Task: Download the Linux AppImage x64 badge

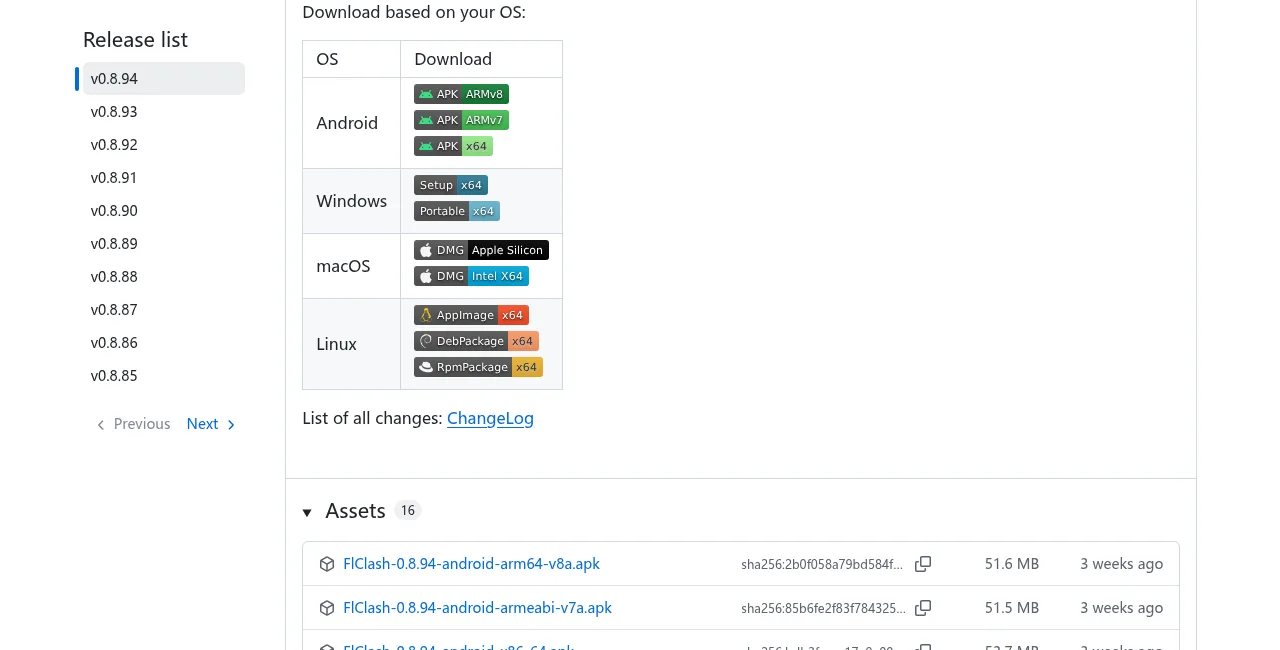Action: (x=471, y=315)
